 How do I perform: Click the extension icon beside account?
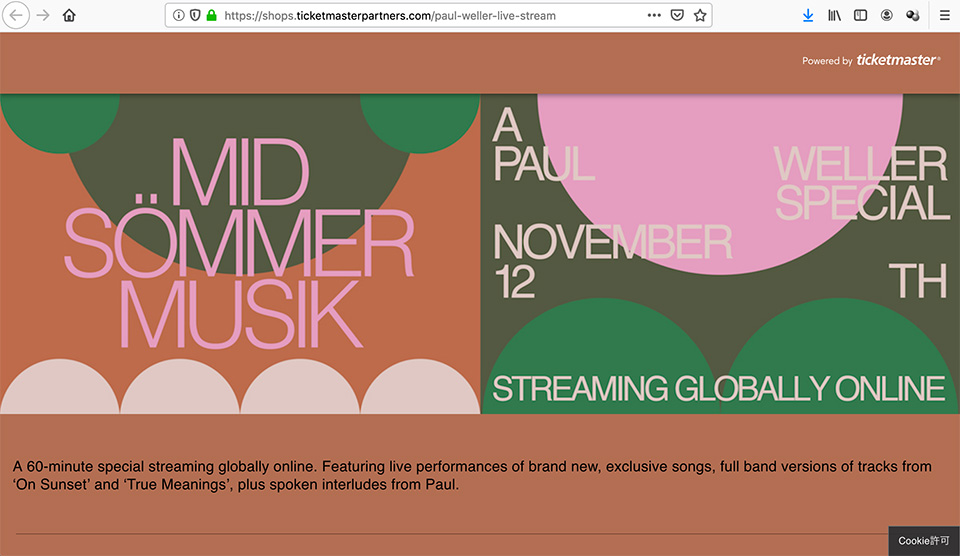pyautogui.click(x=912, y=15)
